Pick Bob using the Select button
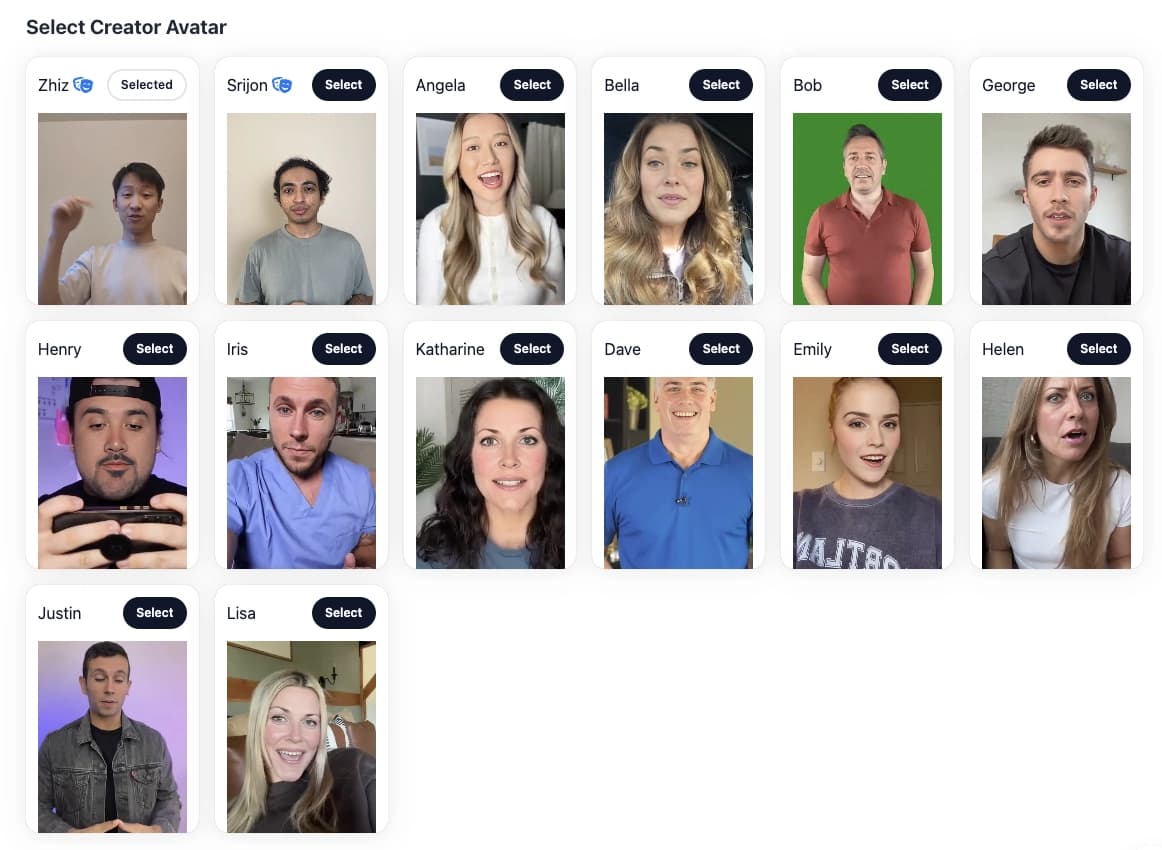Image resolution: width=1162 pixels, height=850 pixels. 909,84
